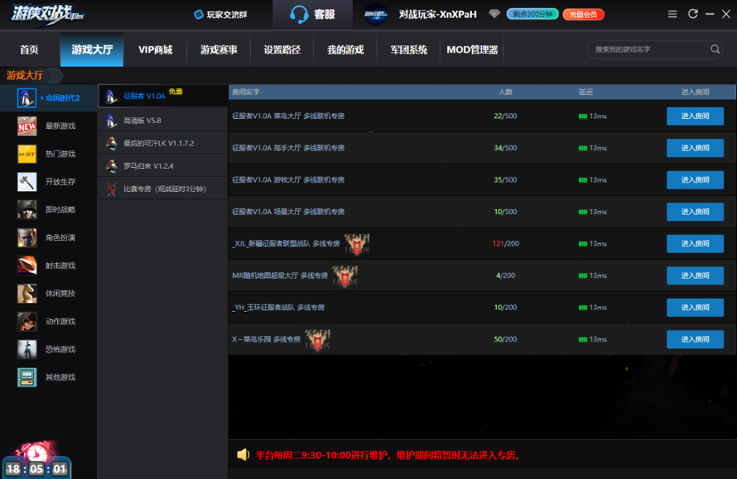Click the refresh icon in title bar

click(x=692, y=14)
